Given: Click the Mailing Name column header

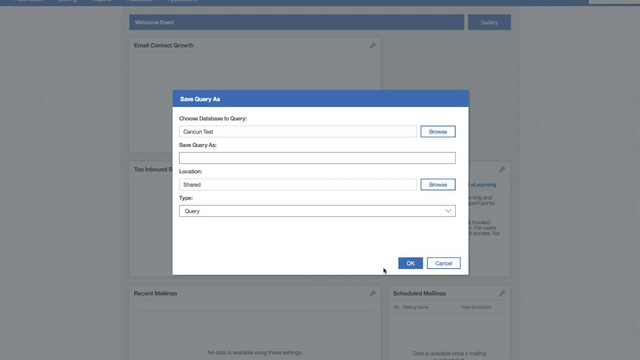Looking at the screenshot, I should pyautogui.click(x=416, y=307).
